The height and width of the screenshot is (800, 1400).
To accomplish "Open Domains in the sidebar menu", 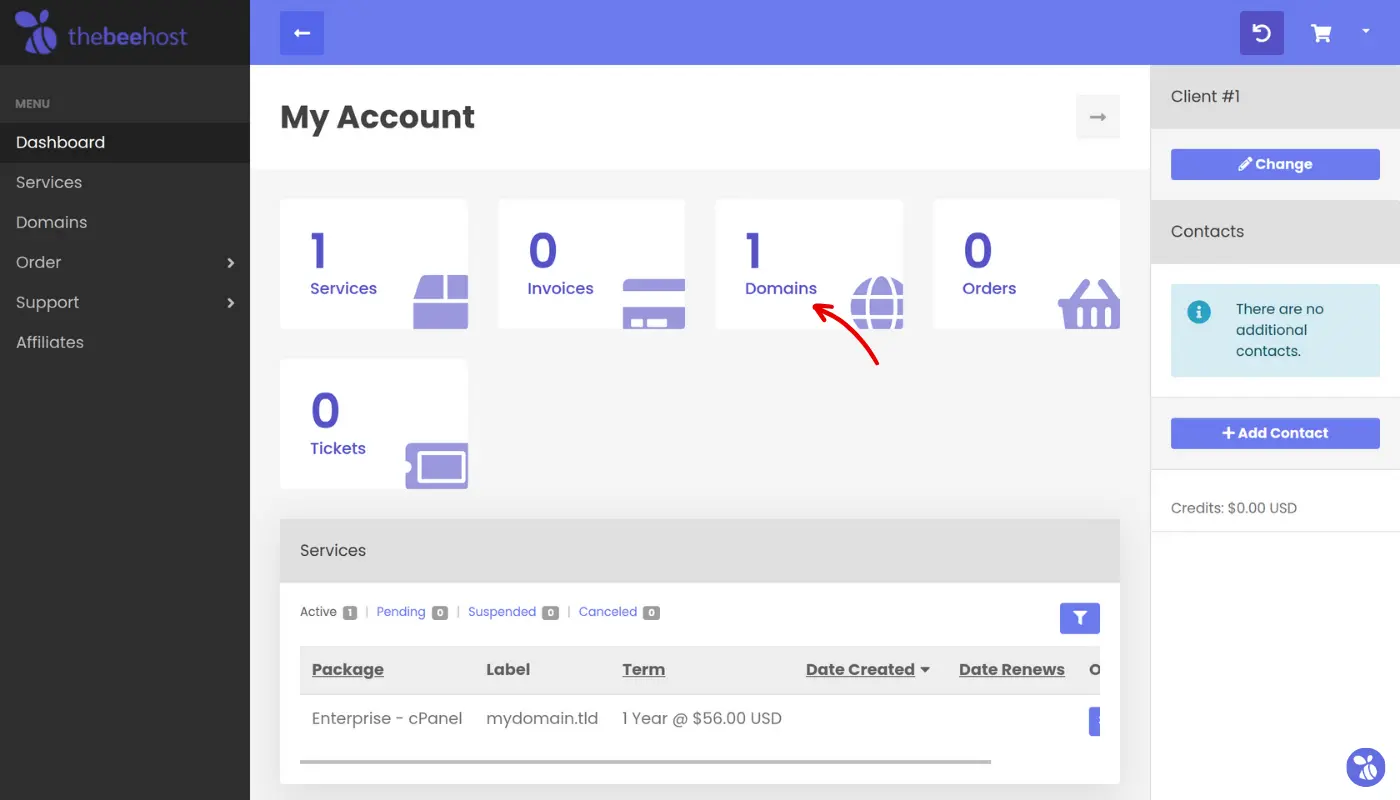I will 51,222.
